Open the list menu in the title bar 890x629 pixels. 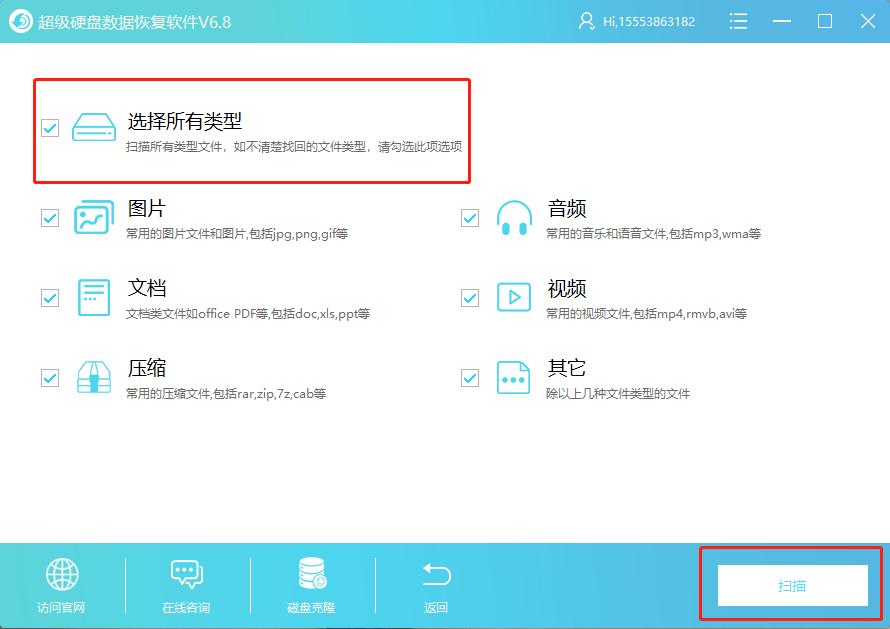click(x=738, y=20)
